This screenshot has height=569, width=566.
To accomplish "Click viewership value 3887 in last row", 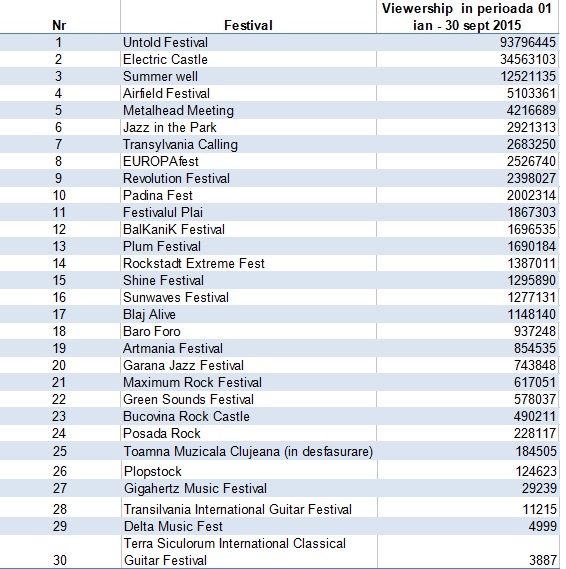I will (x=543, y=560).
